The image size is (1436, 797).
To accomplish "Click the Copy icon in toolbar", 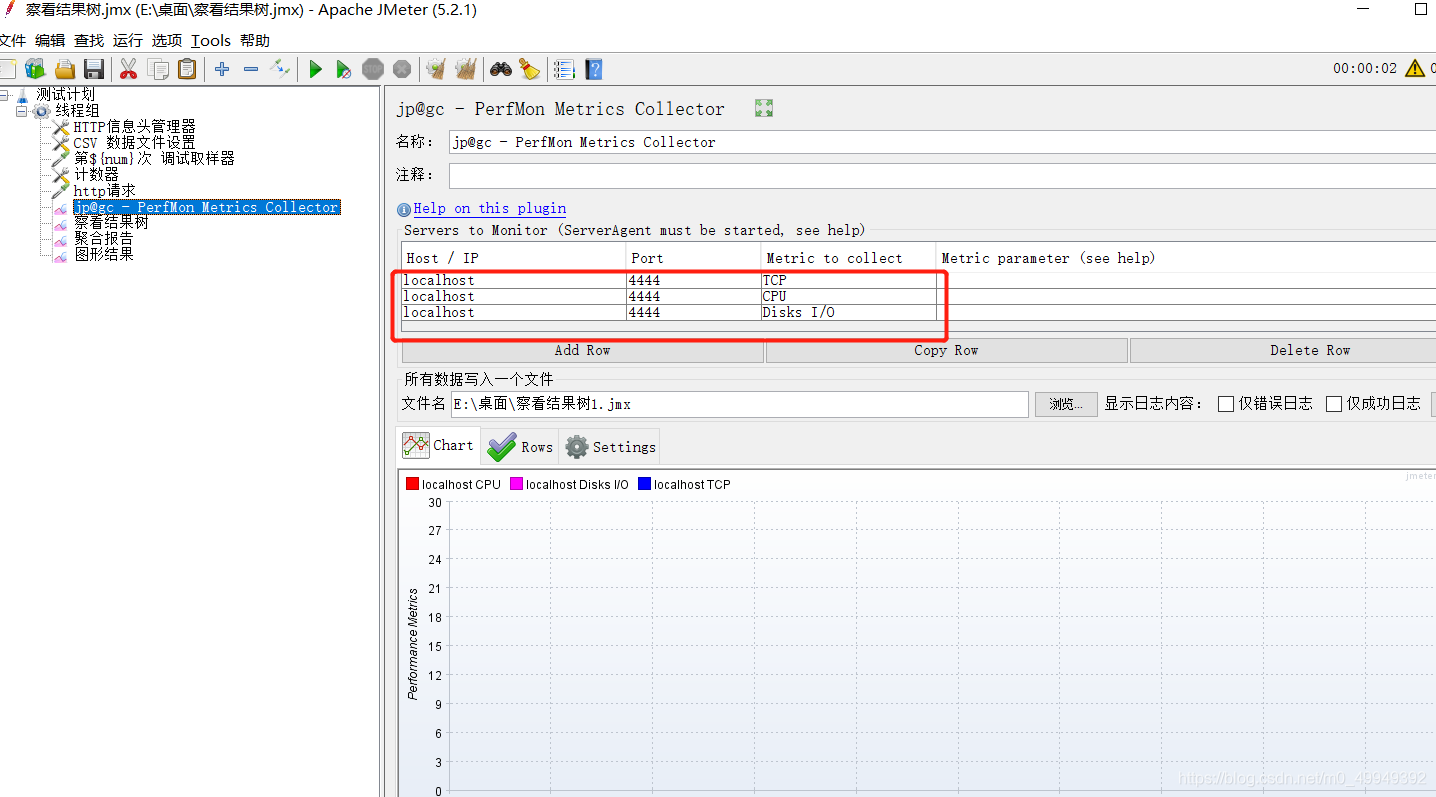I will click(158, 69).
